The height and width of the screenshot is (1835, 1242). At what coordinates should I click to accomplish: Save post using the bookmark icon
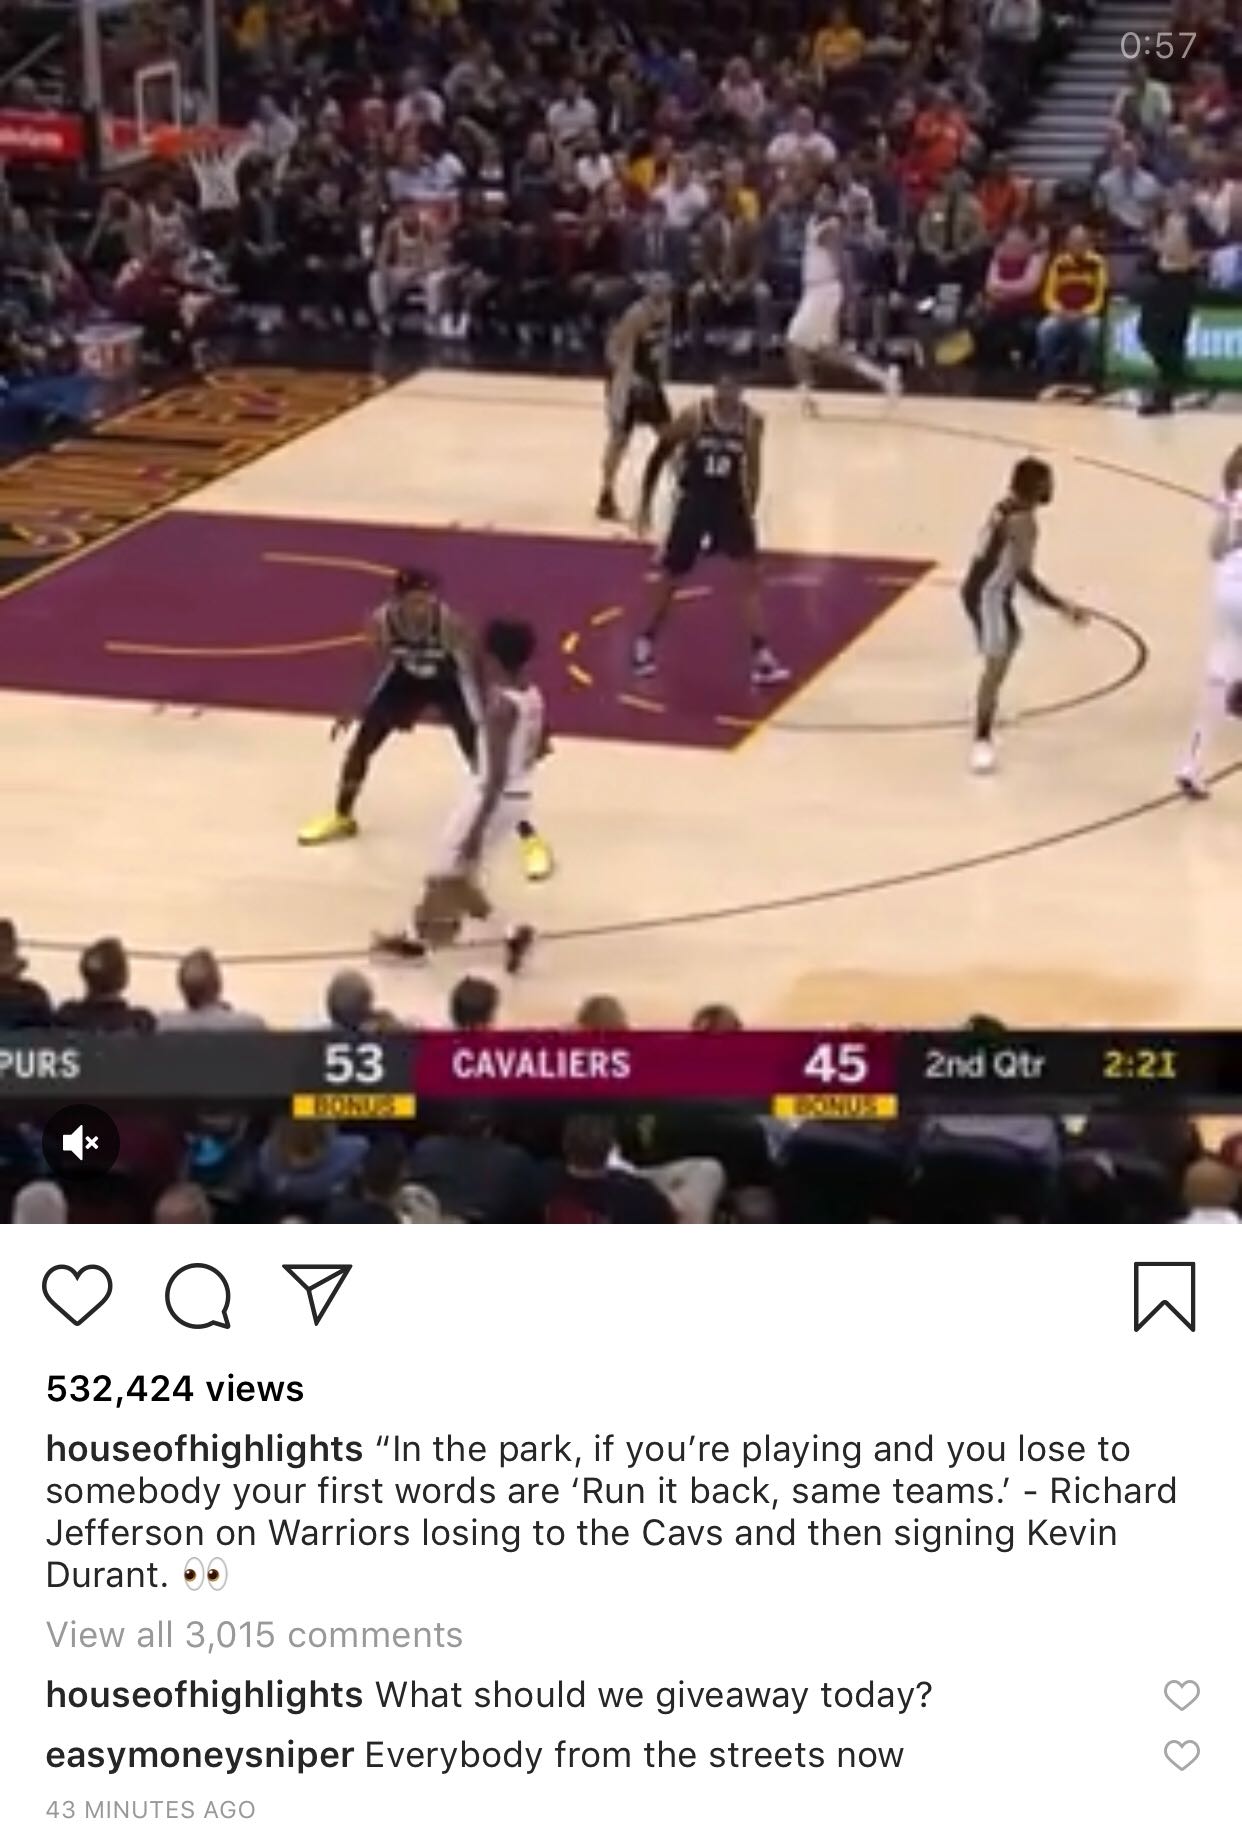(x=1164, y=1296)
